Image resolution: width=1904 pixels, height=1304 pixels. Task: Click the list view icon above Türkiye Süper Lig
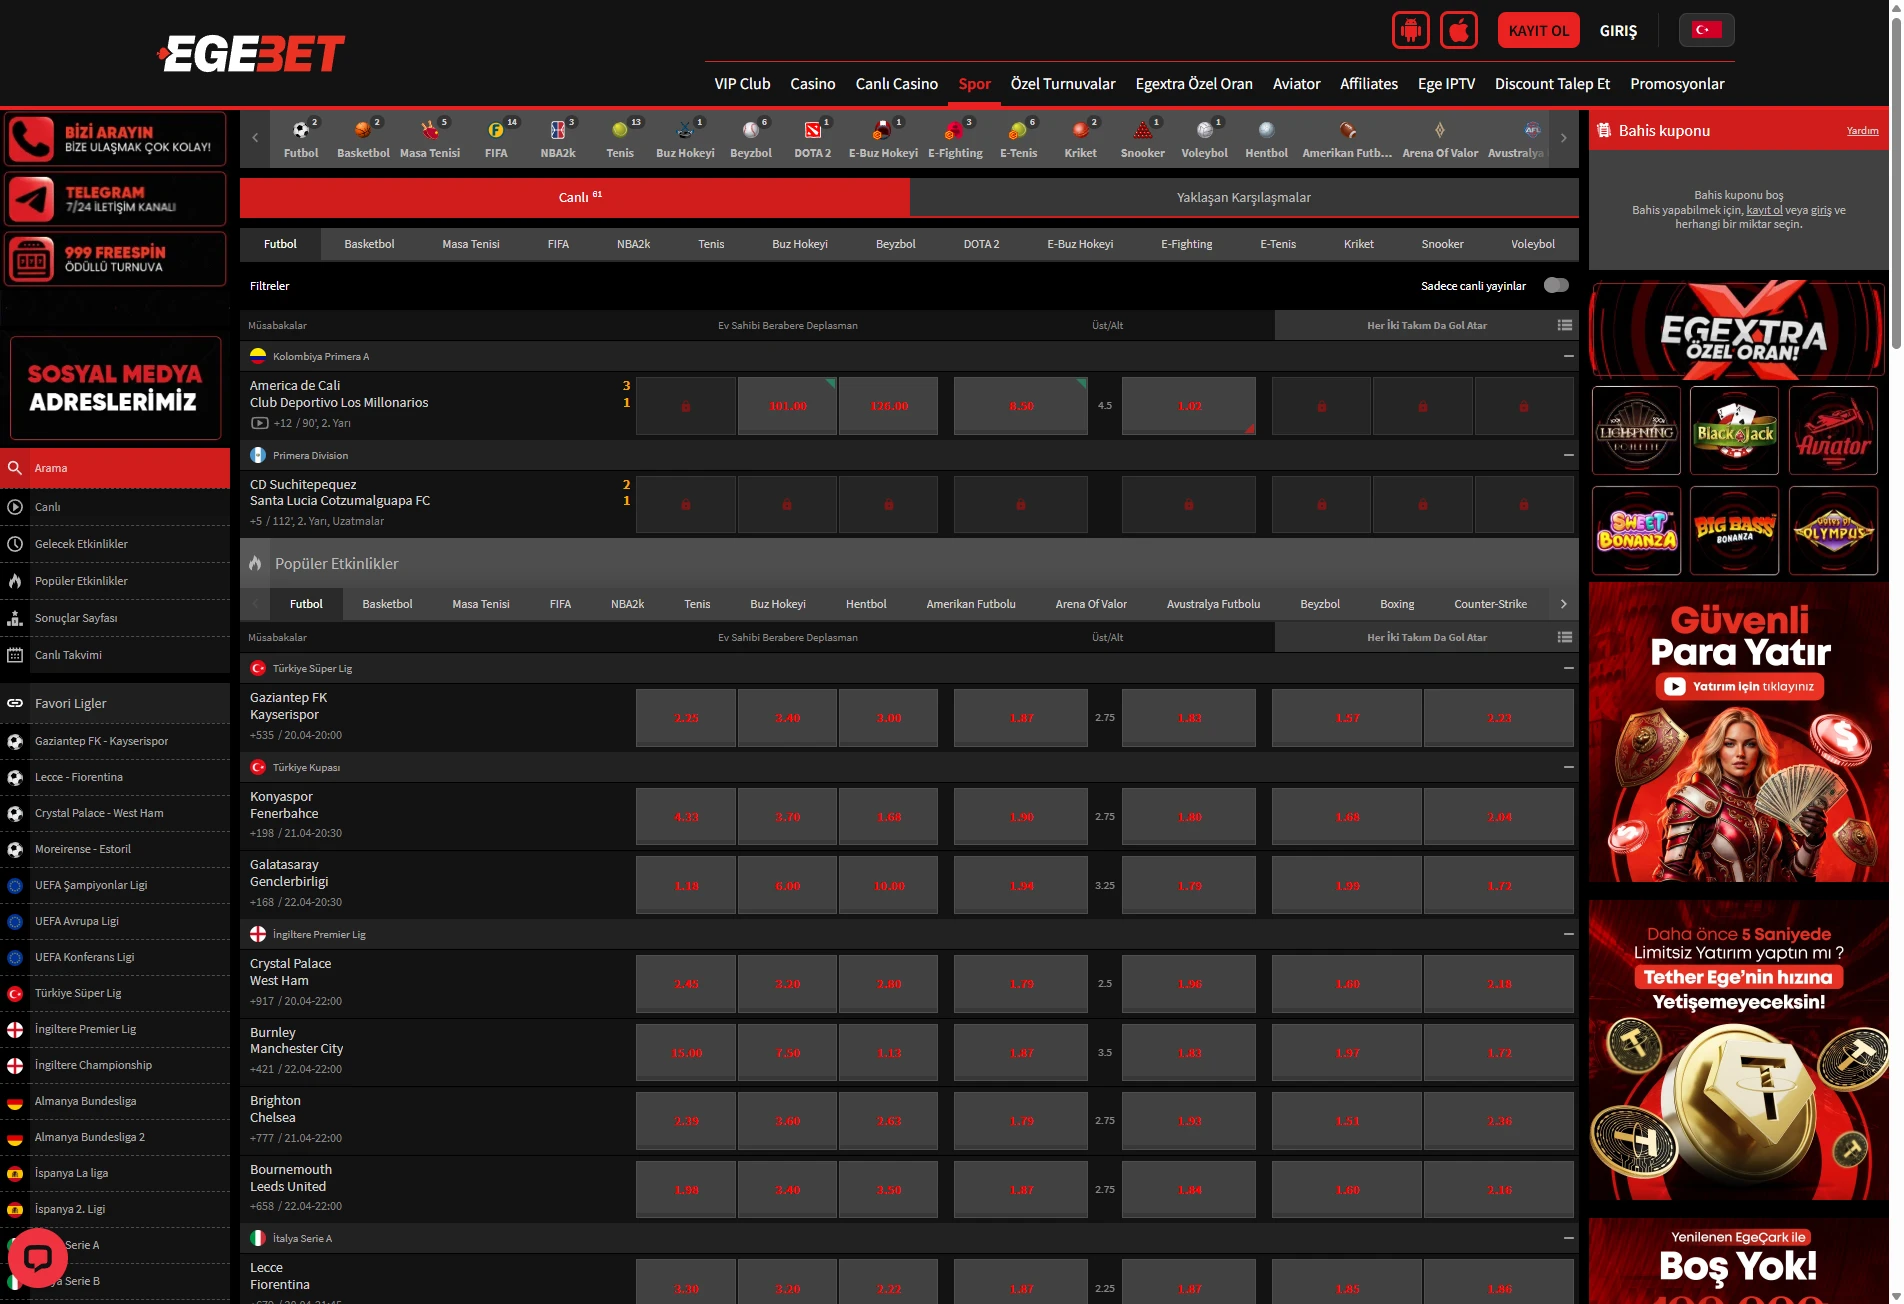coord(1565,637)
